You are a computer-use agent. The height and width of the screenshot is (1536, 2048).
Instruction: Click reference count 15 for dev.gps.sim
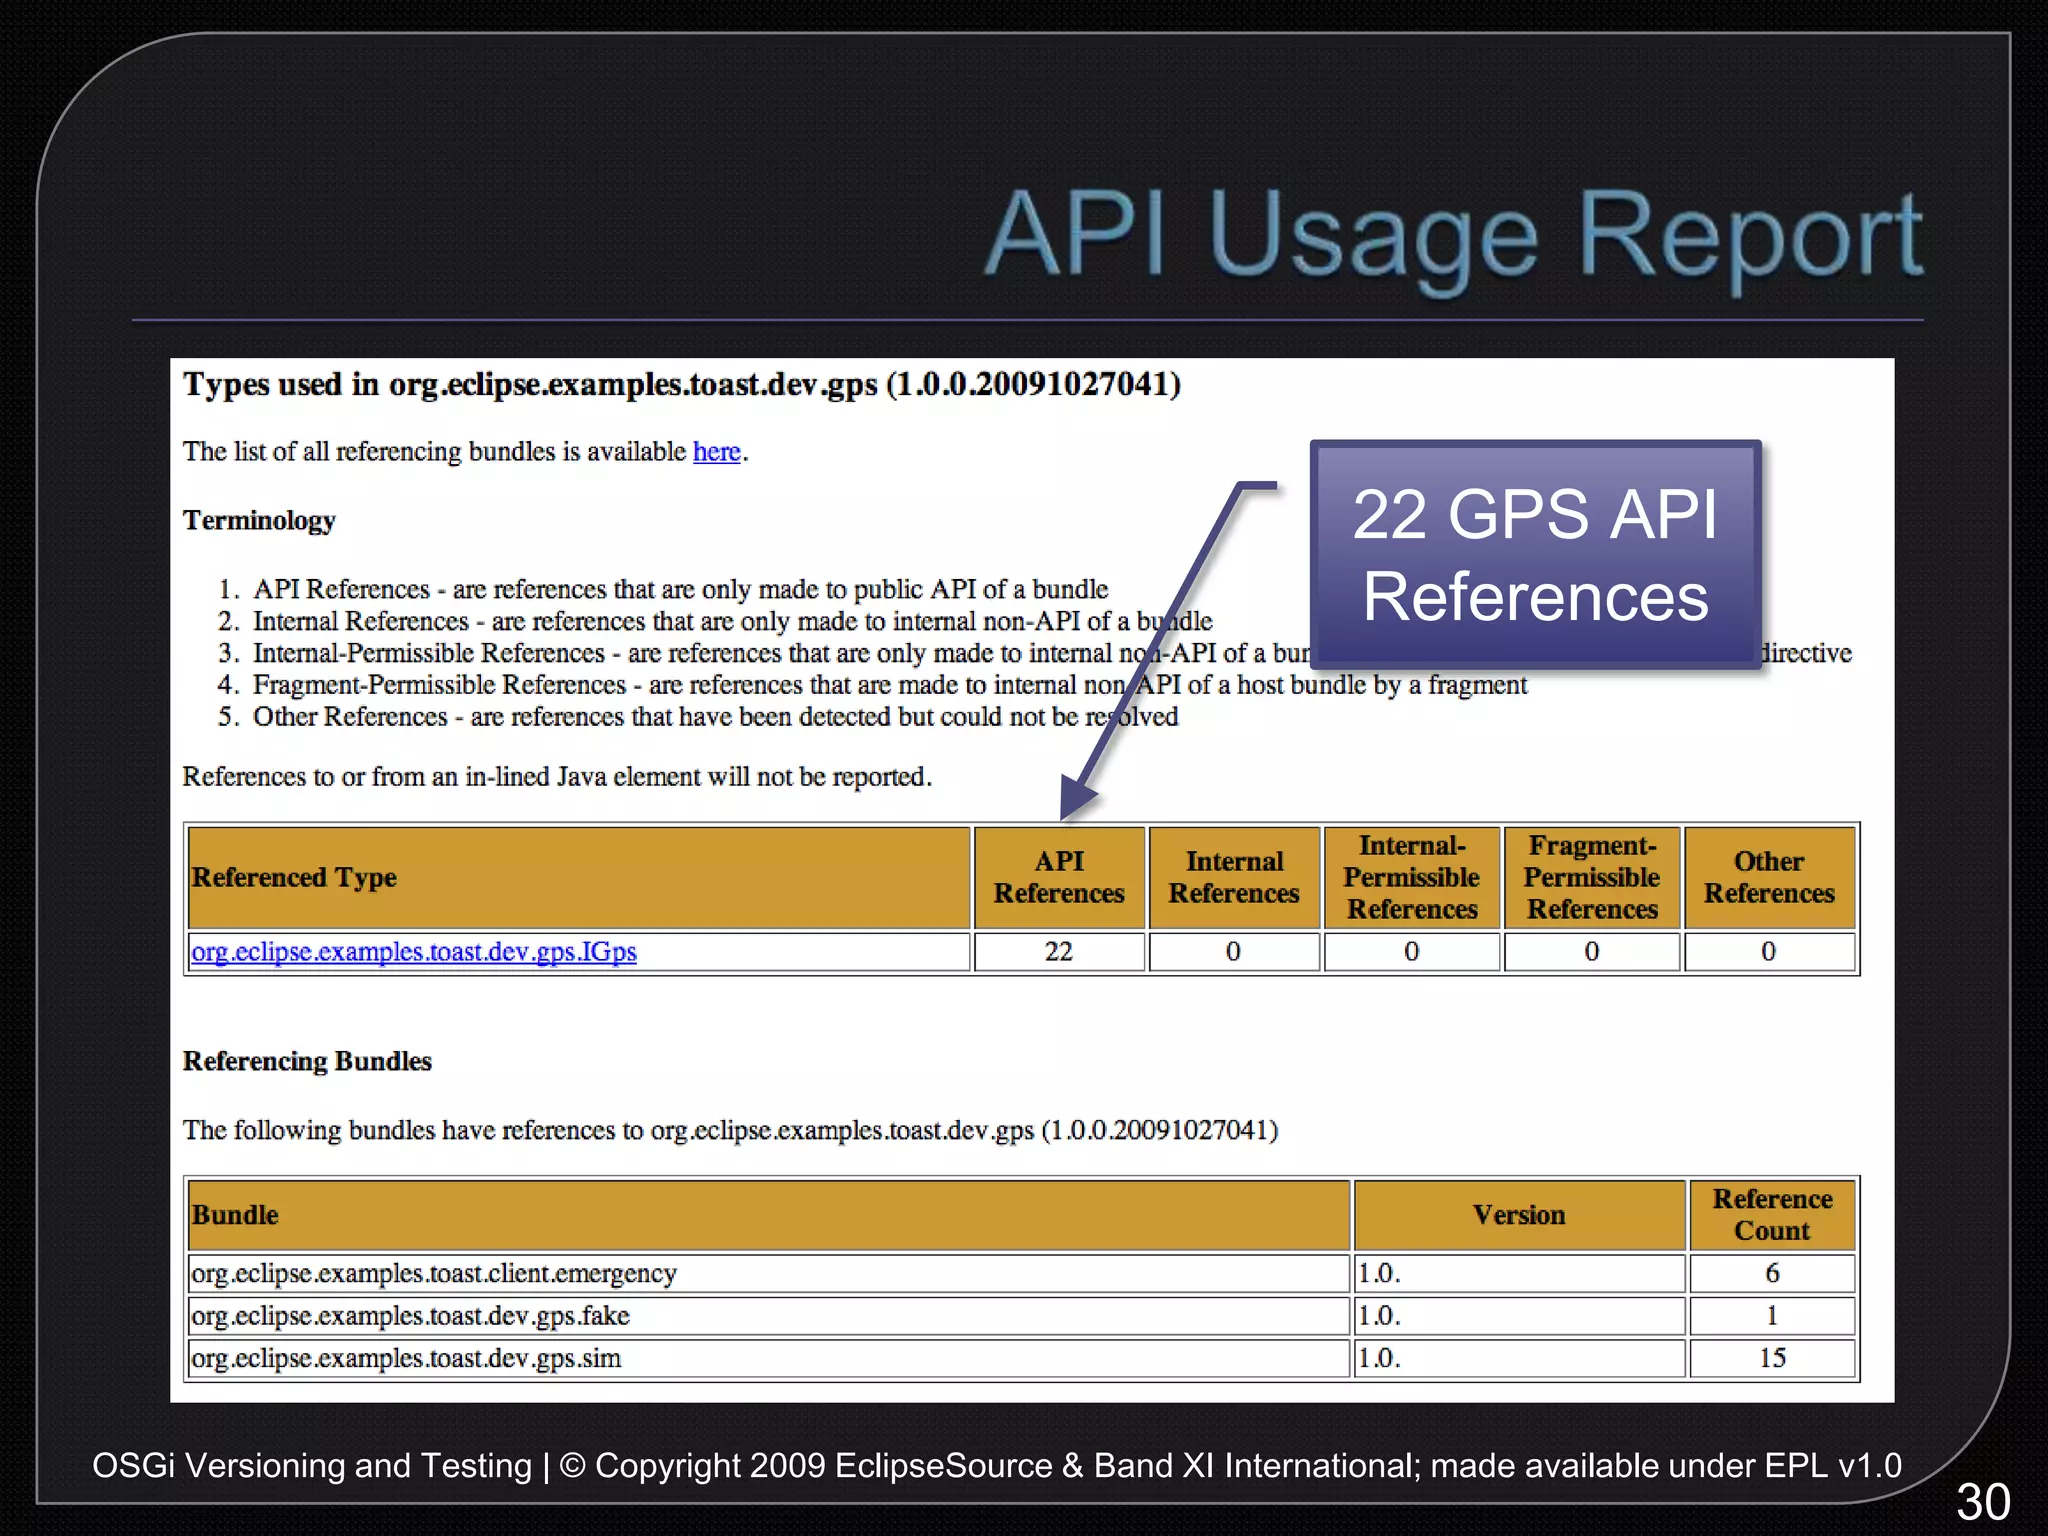pos(1773,1358)
